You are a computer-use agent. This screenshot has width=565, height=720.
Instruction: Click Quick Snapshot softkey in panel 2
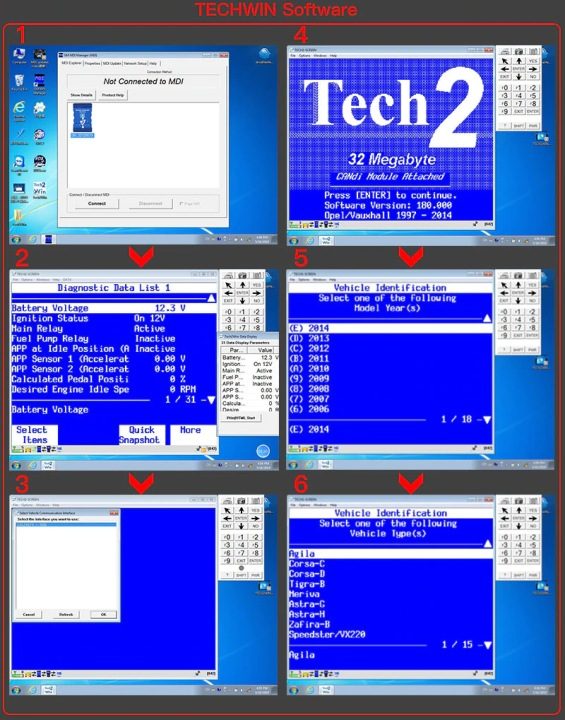141,435
